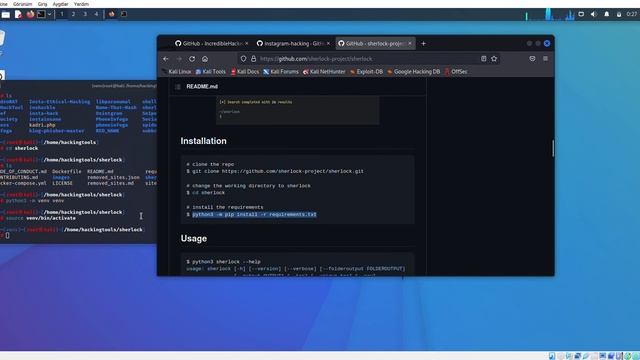The width and height of the screenshot is (640, 360).
Task: Close the sherlock-project tab
Action: click(x=410, y=43)
